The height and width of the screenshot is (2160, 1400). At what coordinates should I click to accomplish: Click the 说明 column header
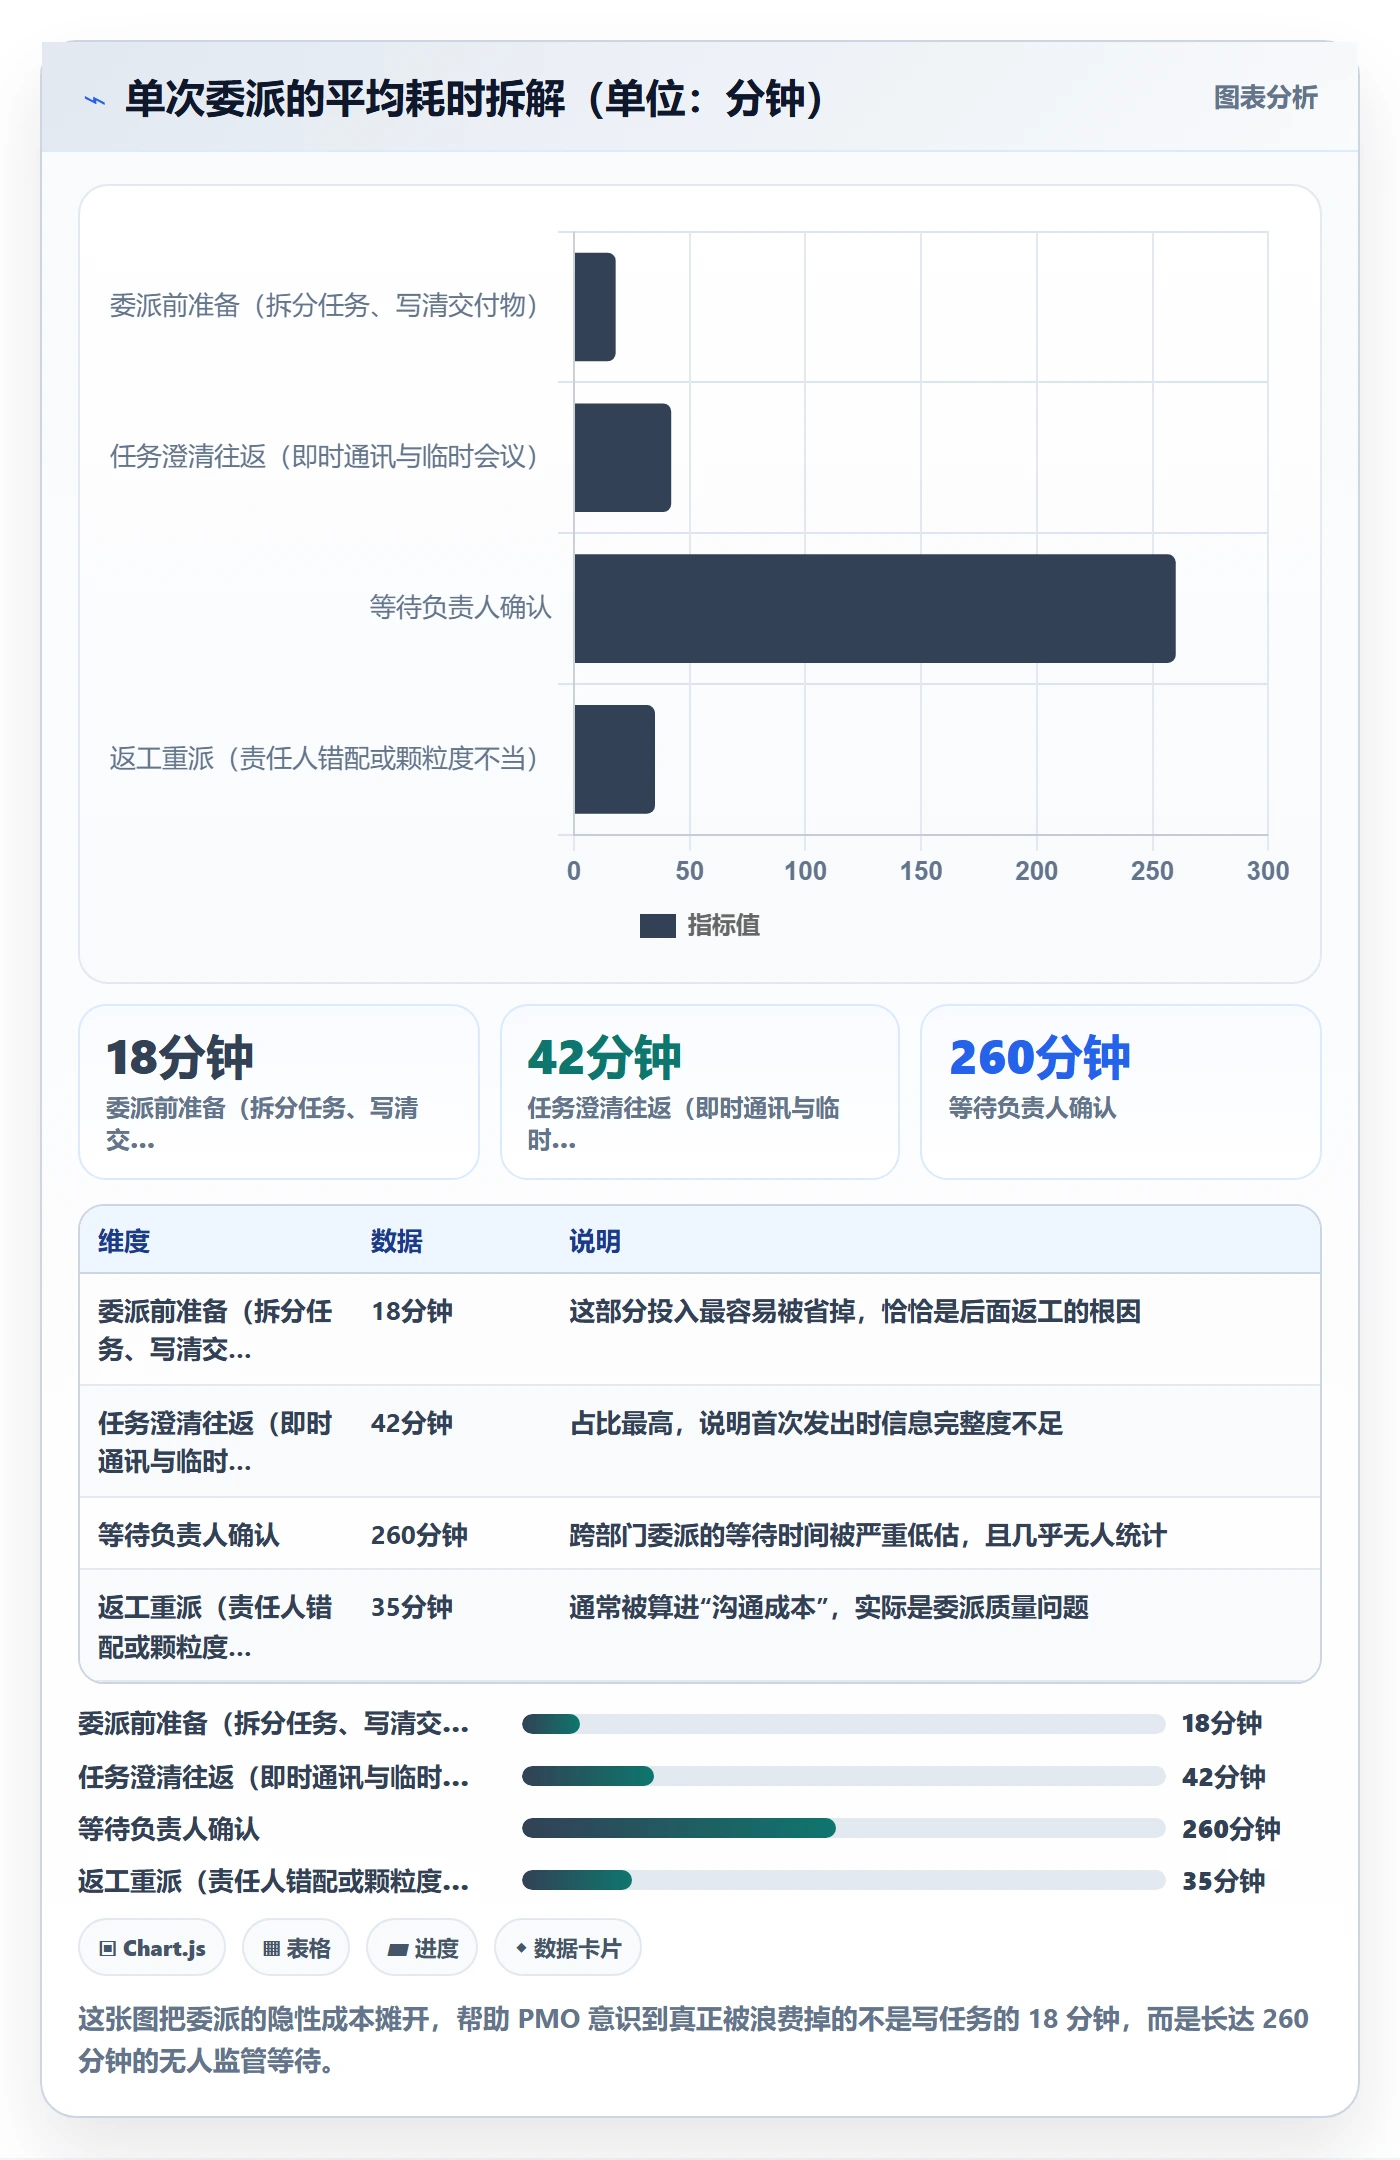(x=595, y=1241)
